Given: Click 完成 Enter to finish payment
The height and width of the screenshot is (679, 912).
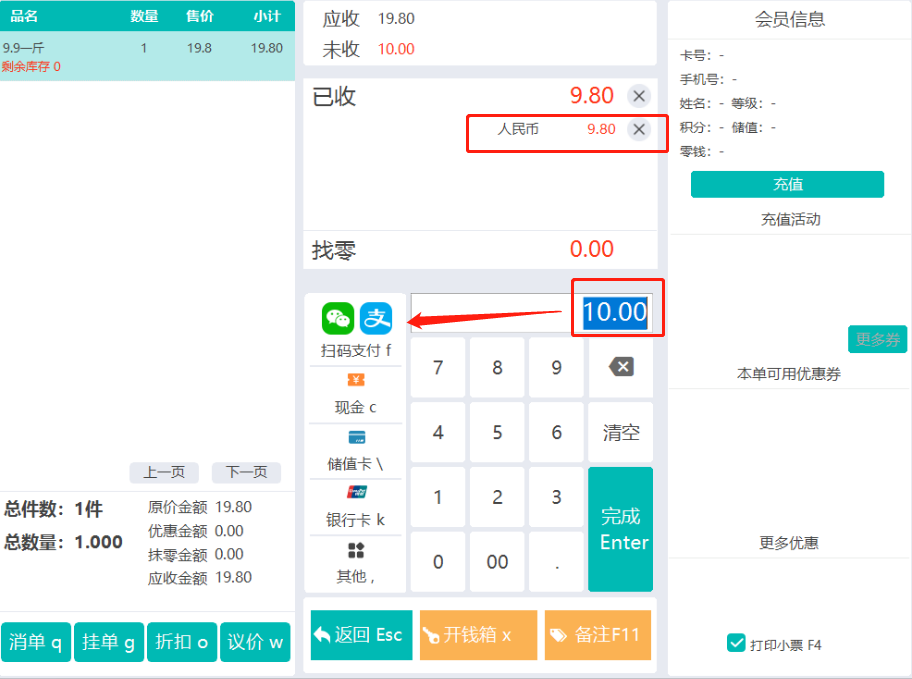Looking at the screenshot, I should coord(621,529).
